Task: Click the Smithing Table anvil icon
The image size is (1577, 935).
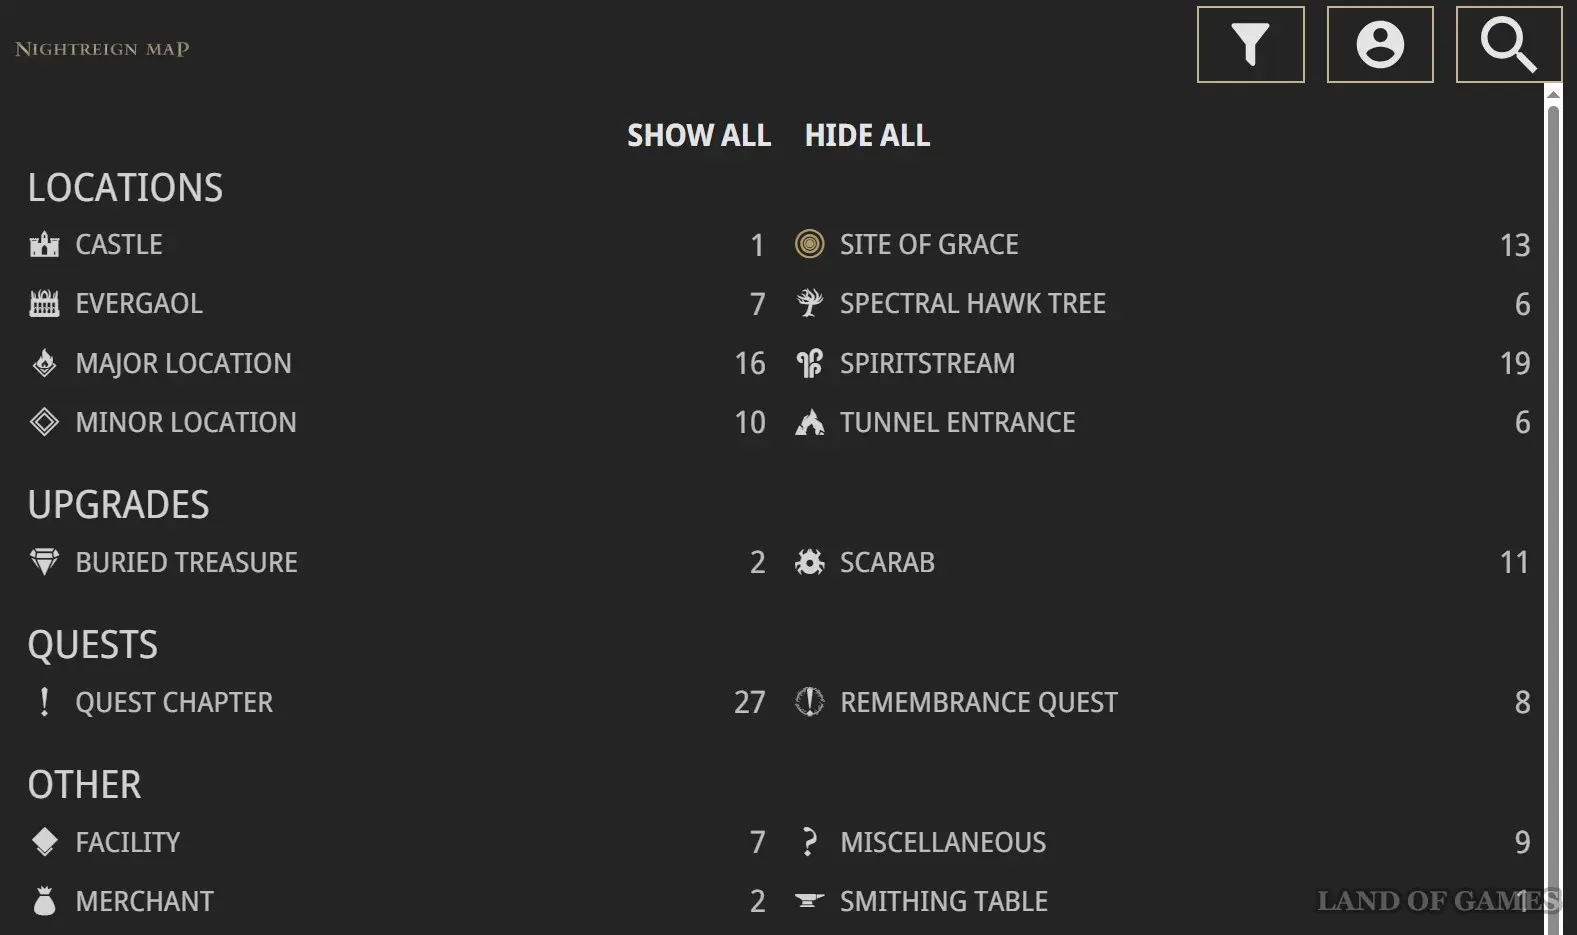Action: (x=809, y=901)
